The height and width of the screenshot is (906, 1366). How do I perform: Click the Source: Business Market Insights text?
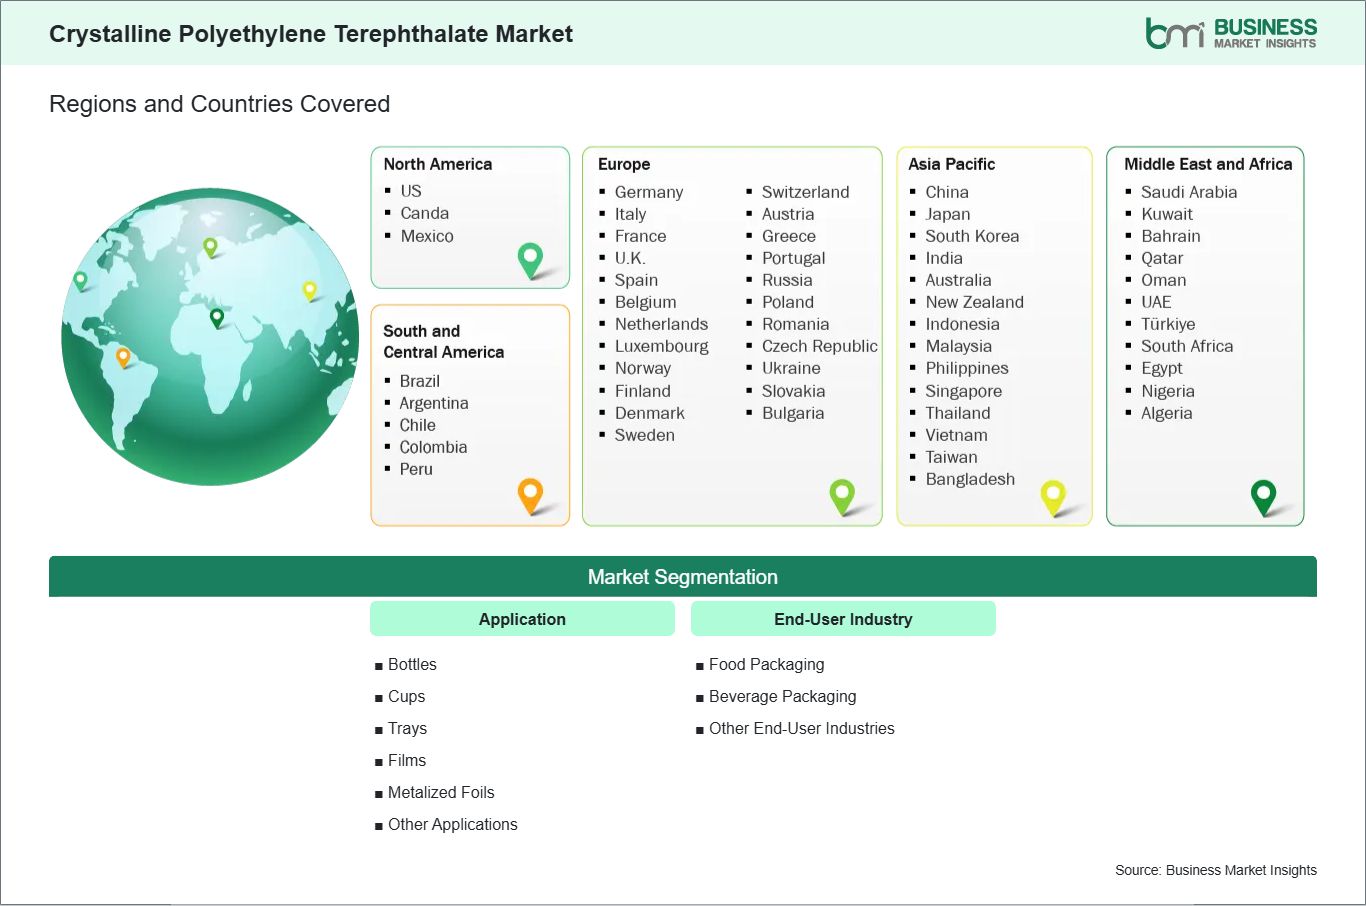tap(1215, 870)
